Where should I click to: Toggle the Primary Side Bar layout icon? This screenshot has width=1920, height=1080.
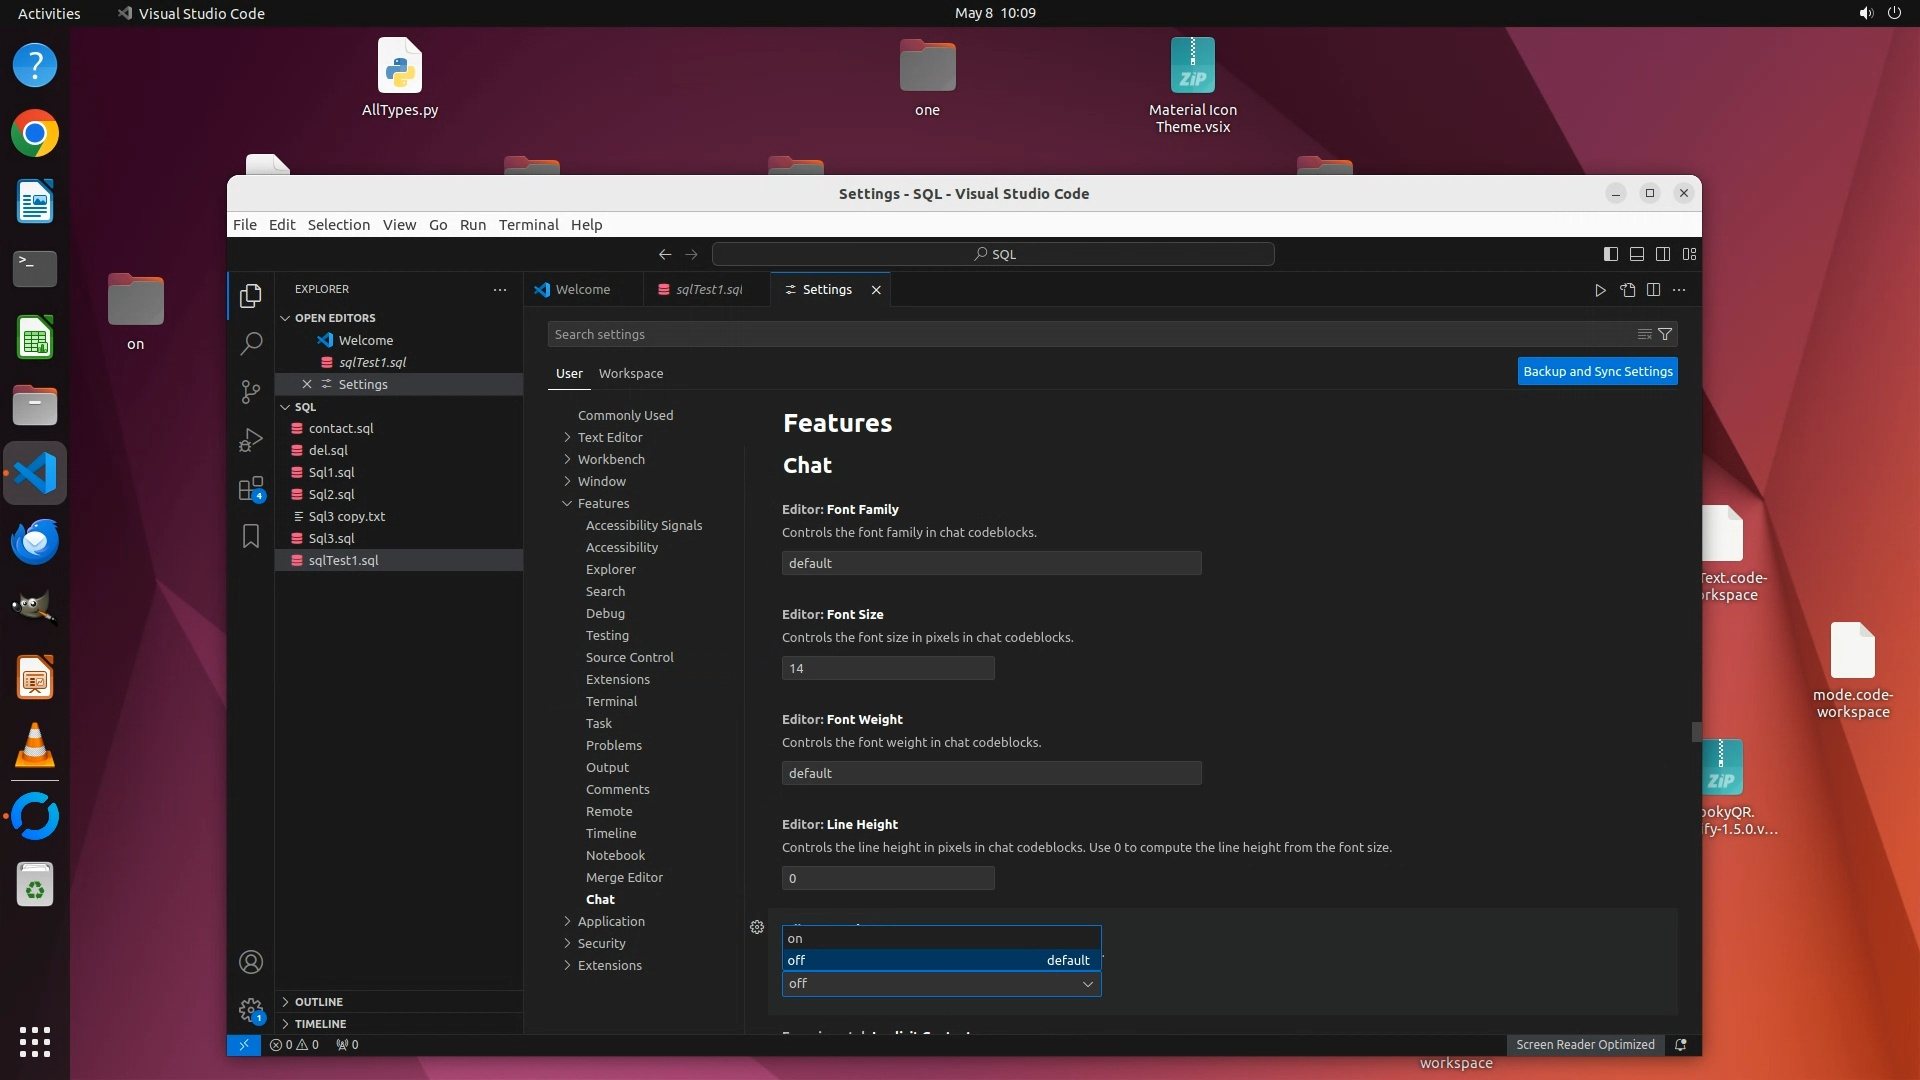1610,254
